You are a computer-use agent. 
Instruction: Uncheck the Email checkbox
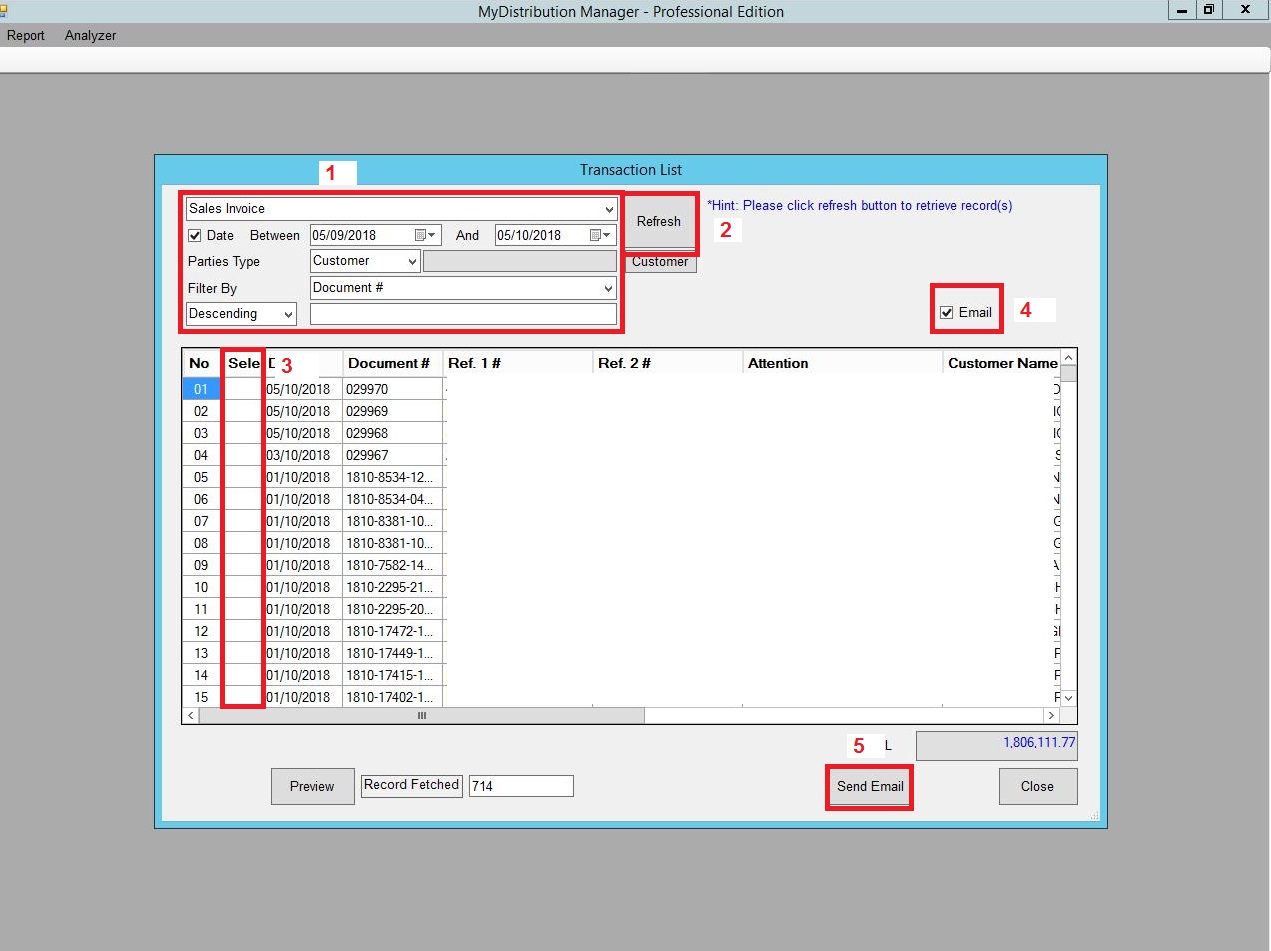(947, 313)
